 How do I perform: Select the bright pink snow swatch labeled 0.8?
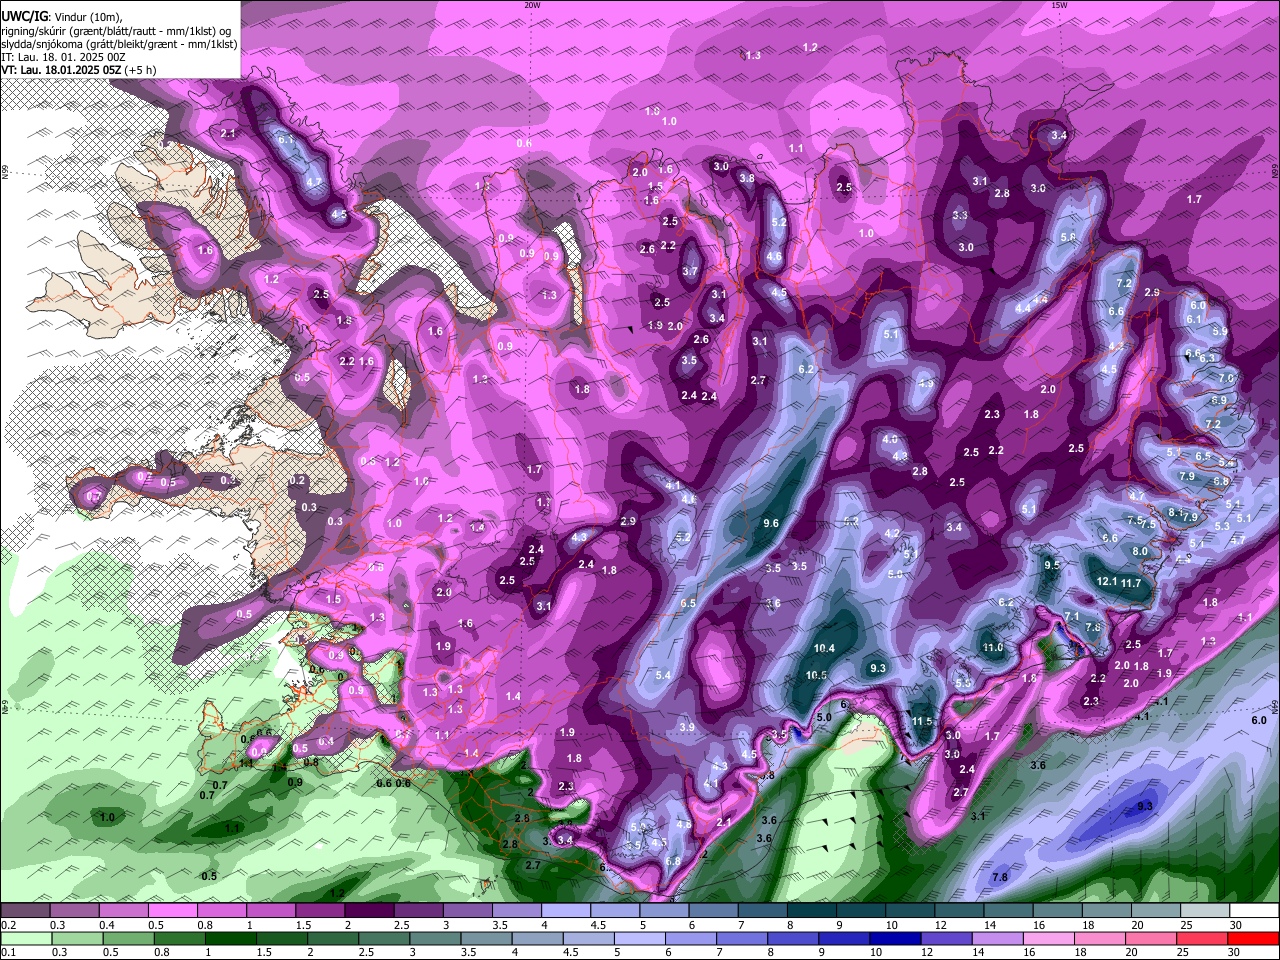221,911
